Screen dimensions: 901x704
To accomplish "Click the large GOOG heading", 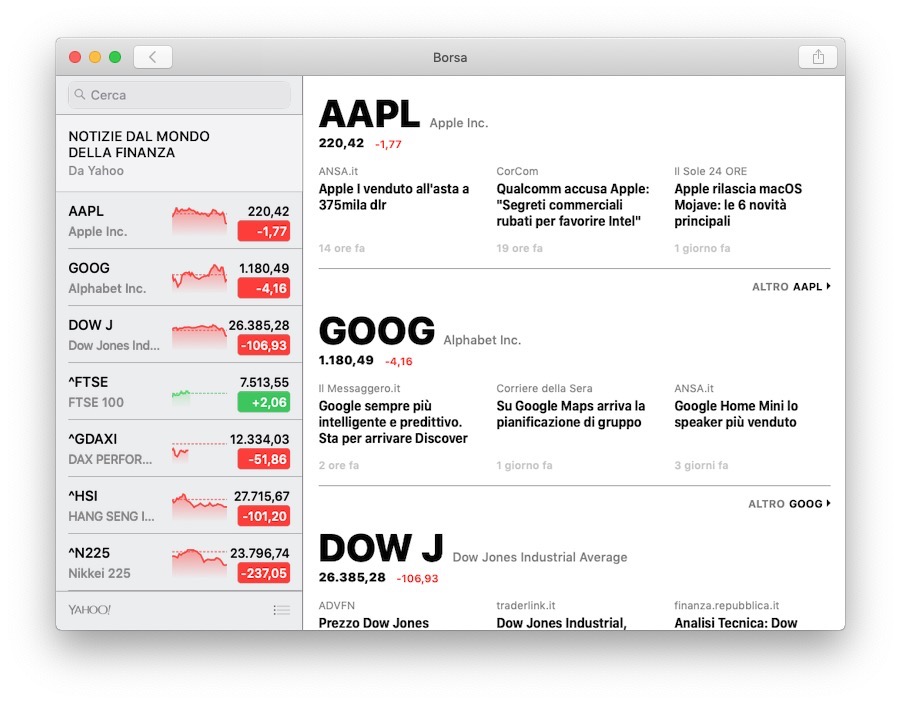I will (377, 332).
